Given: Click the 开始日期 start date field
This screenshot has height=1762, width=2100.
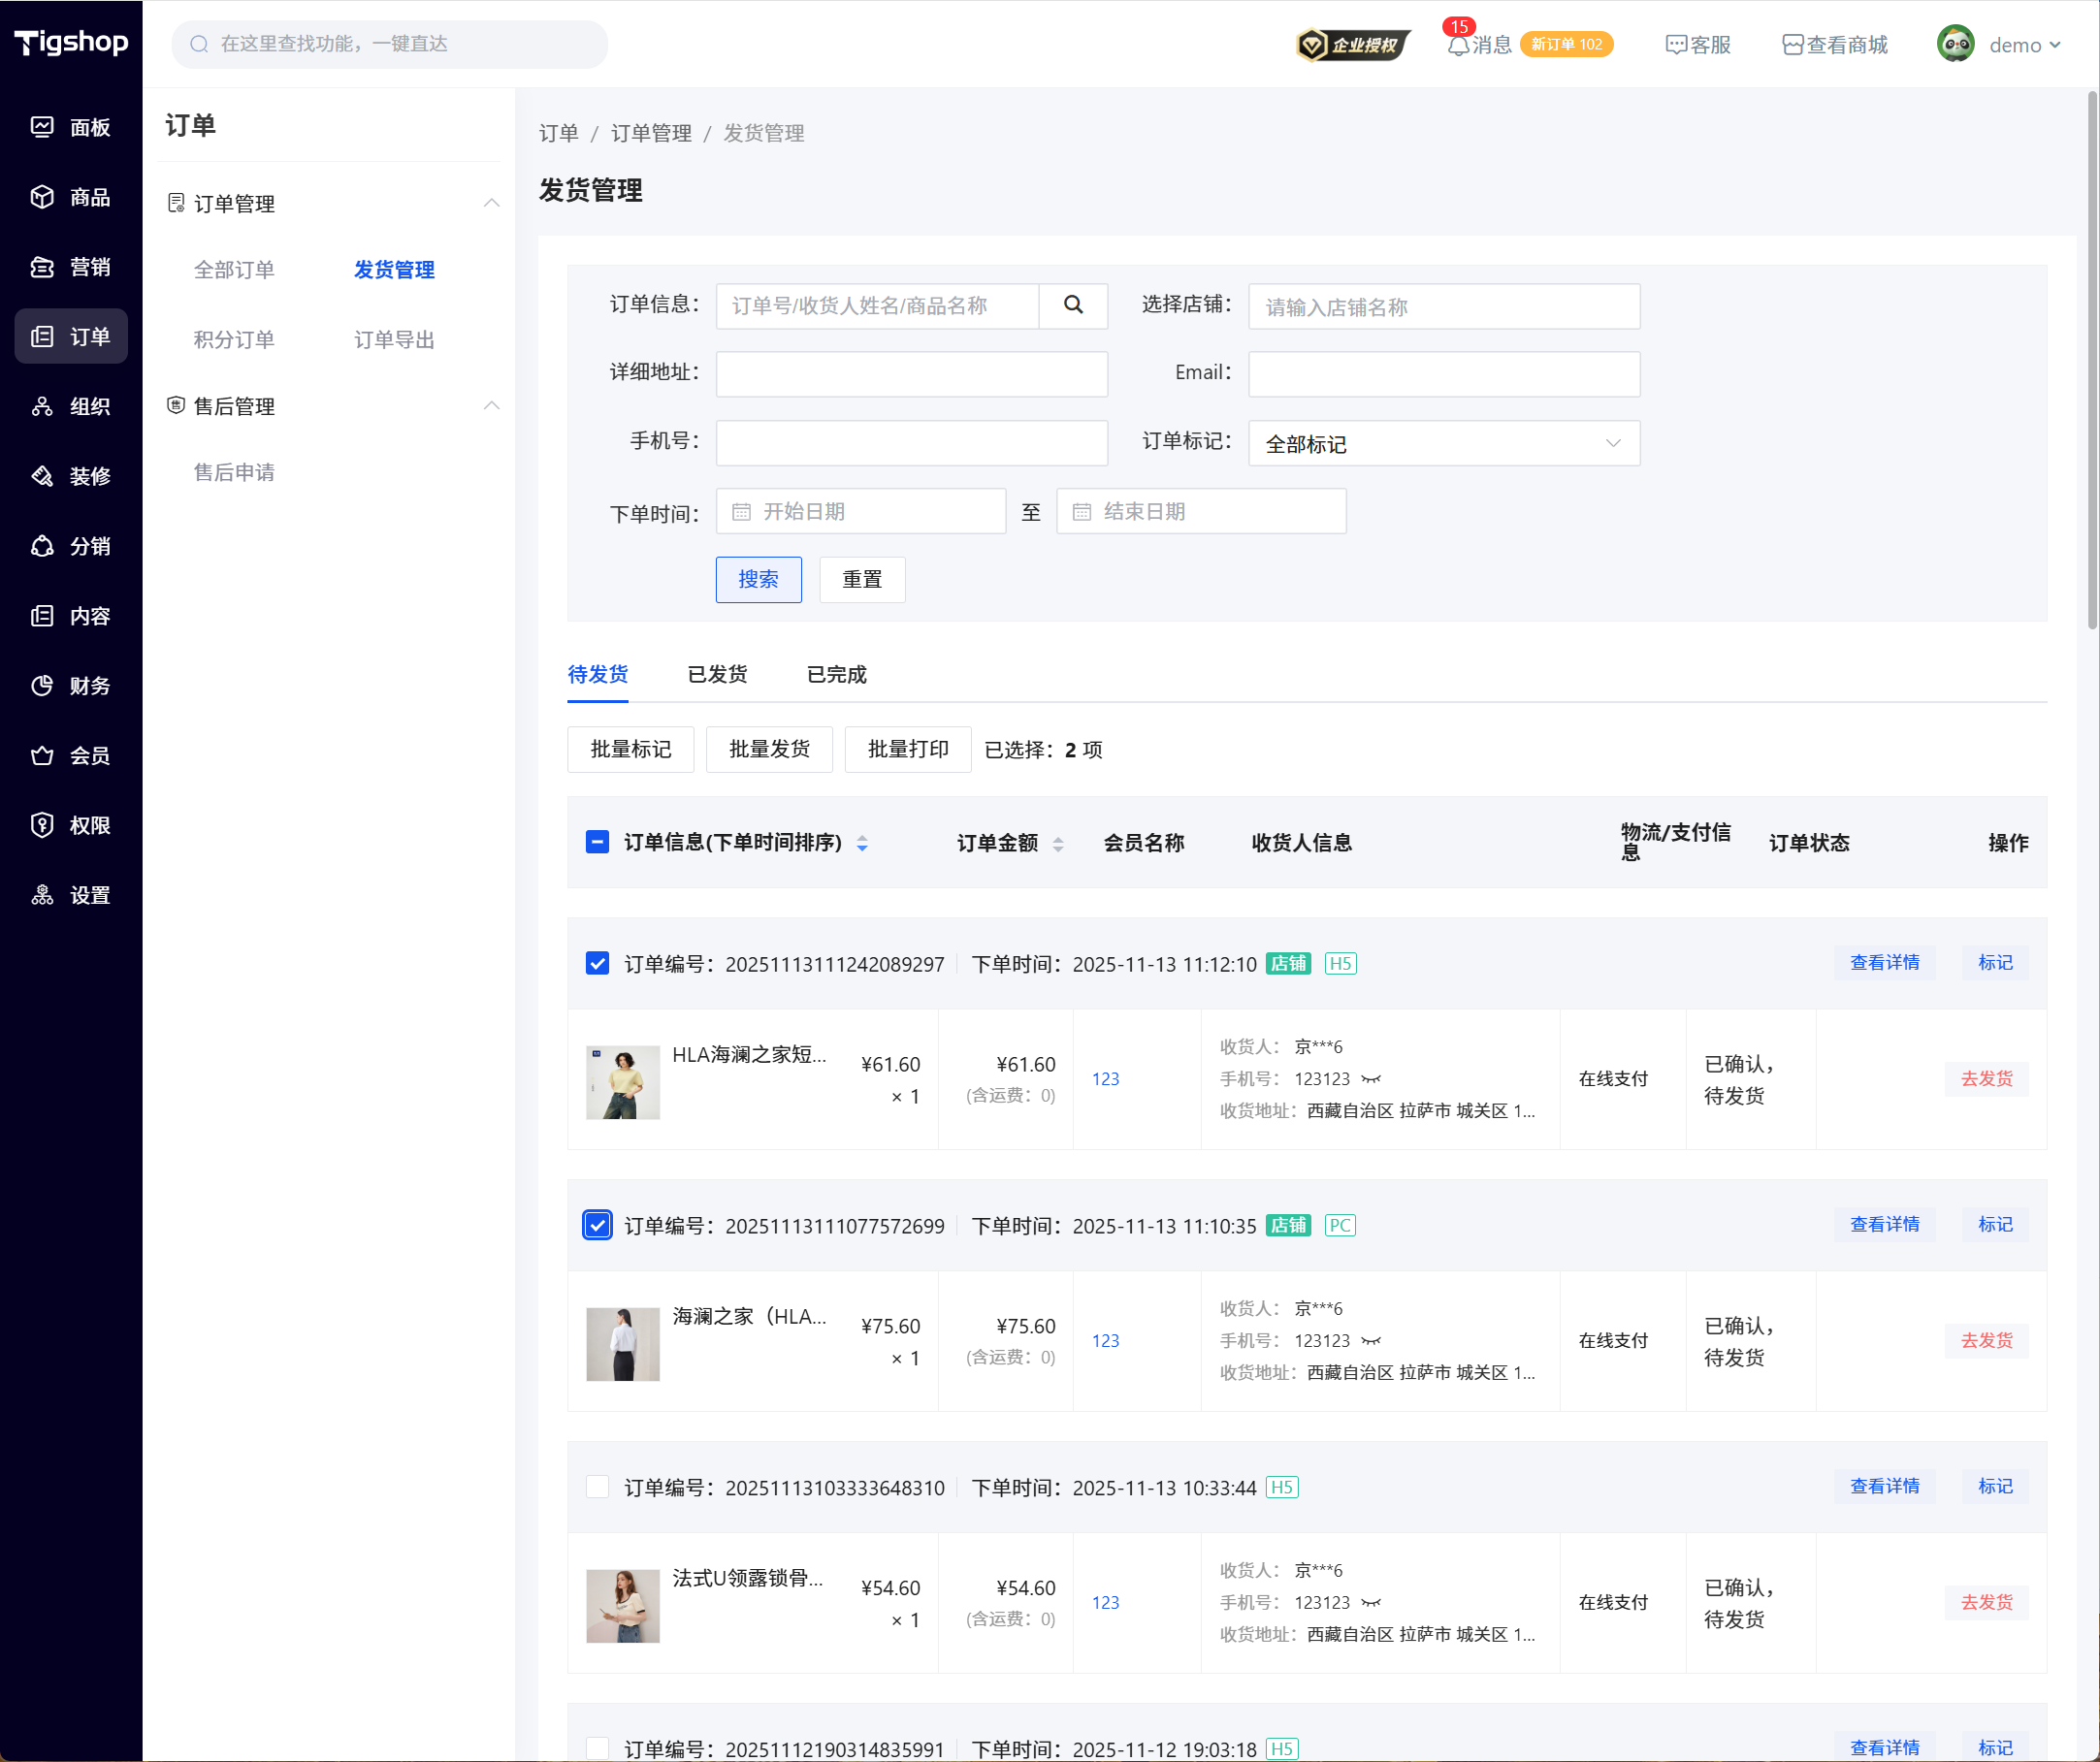Looking at the screenshot, I should pos(860,512).
